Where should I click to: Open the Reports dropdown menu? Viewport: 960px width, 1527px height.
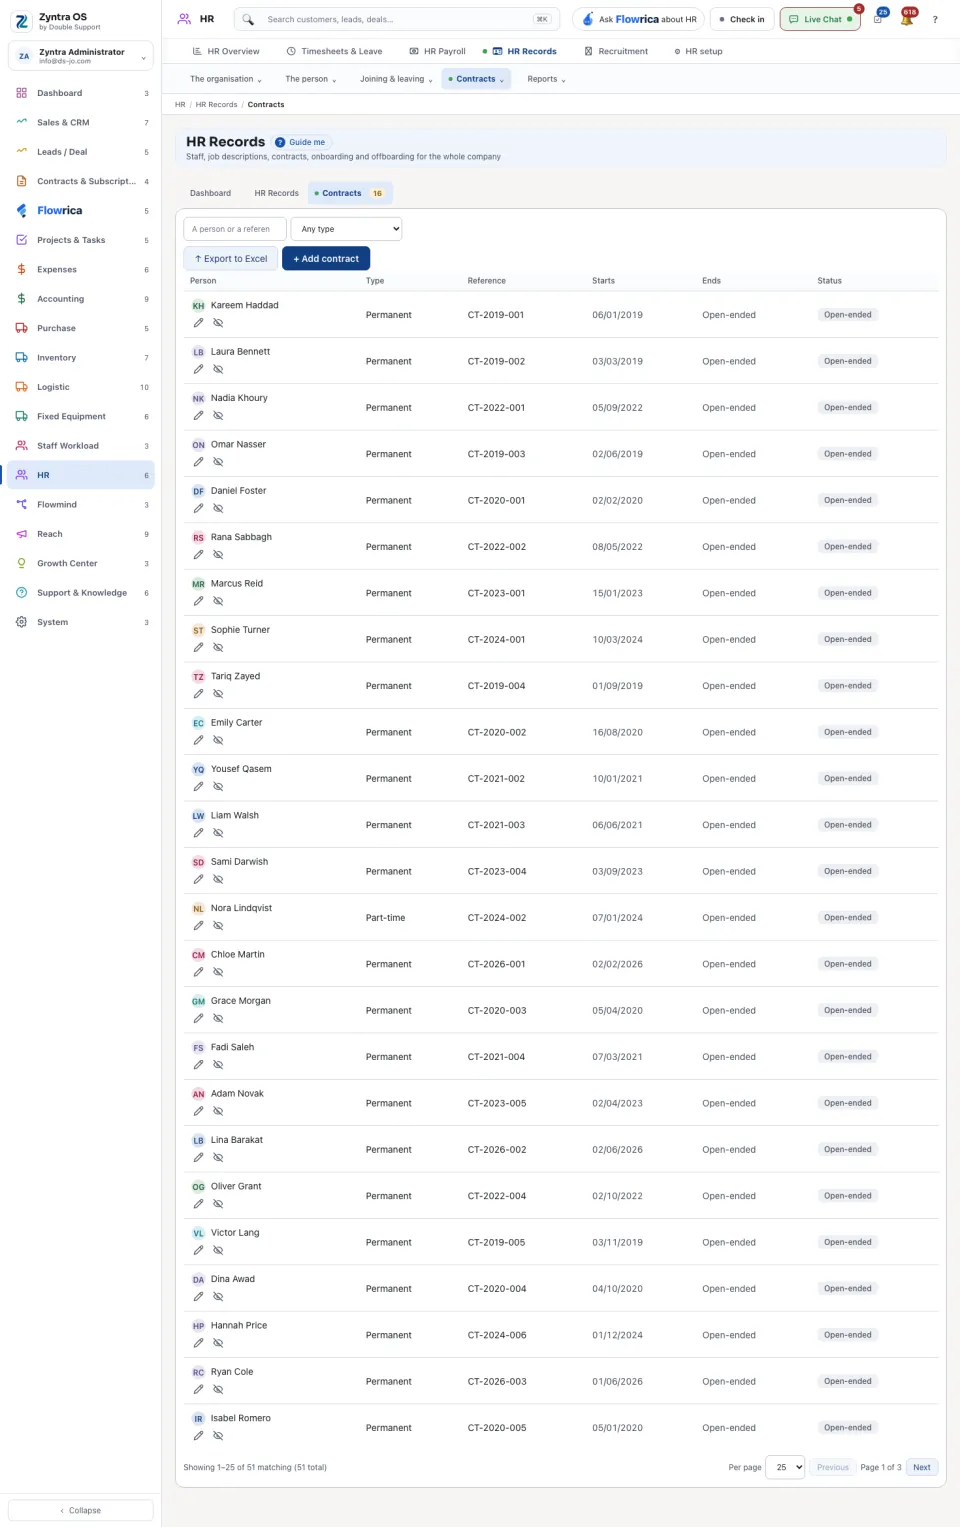tap(546, 79)
